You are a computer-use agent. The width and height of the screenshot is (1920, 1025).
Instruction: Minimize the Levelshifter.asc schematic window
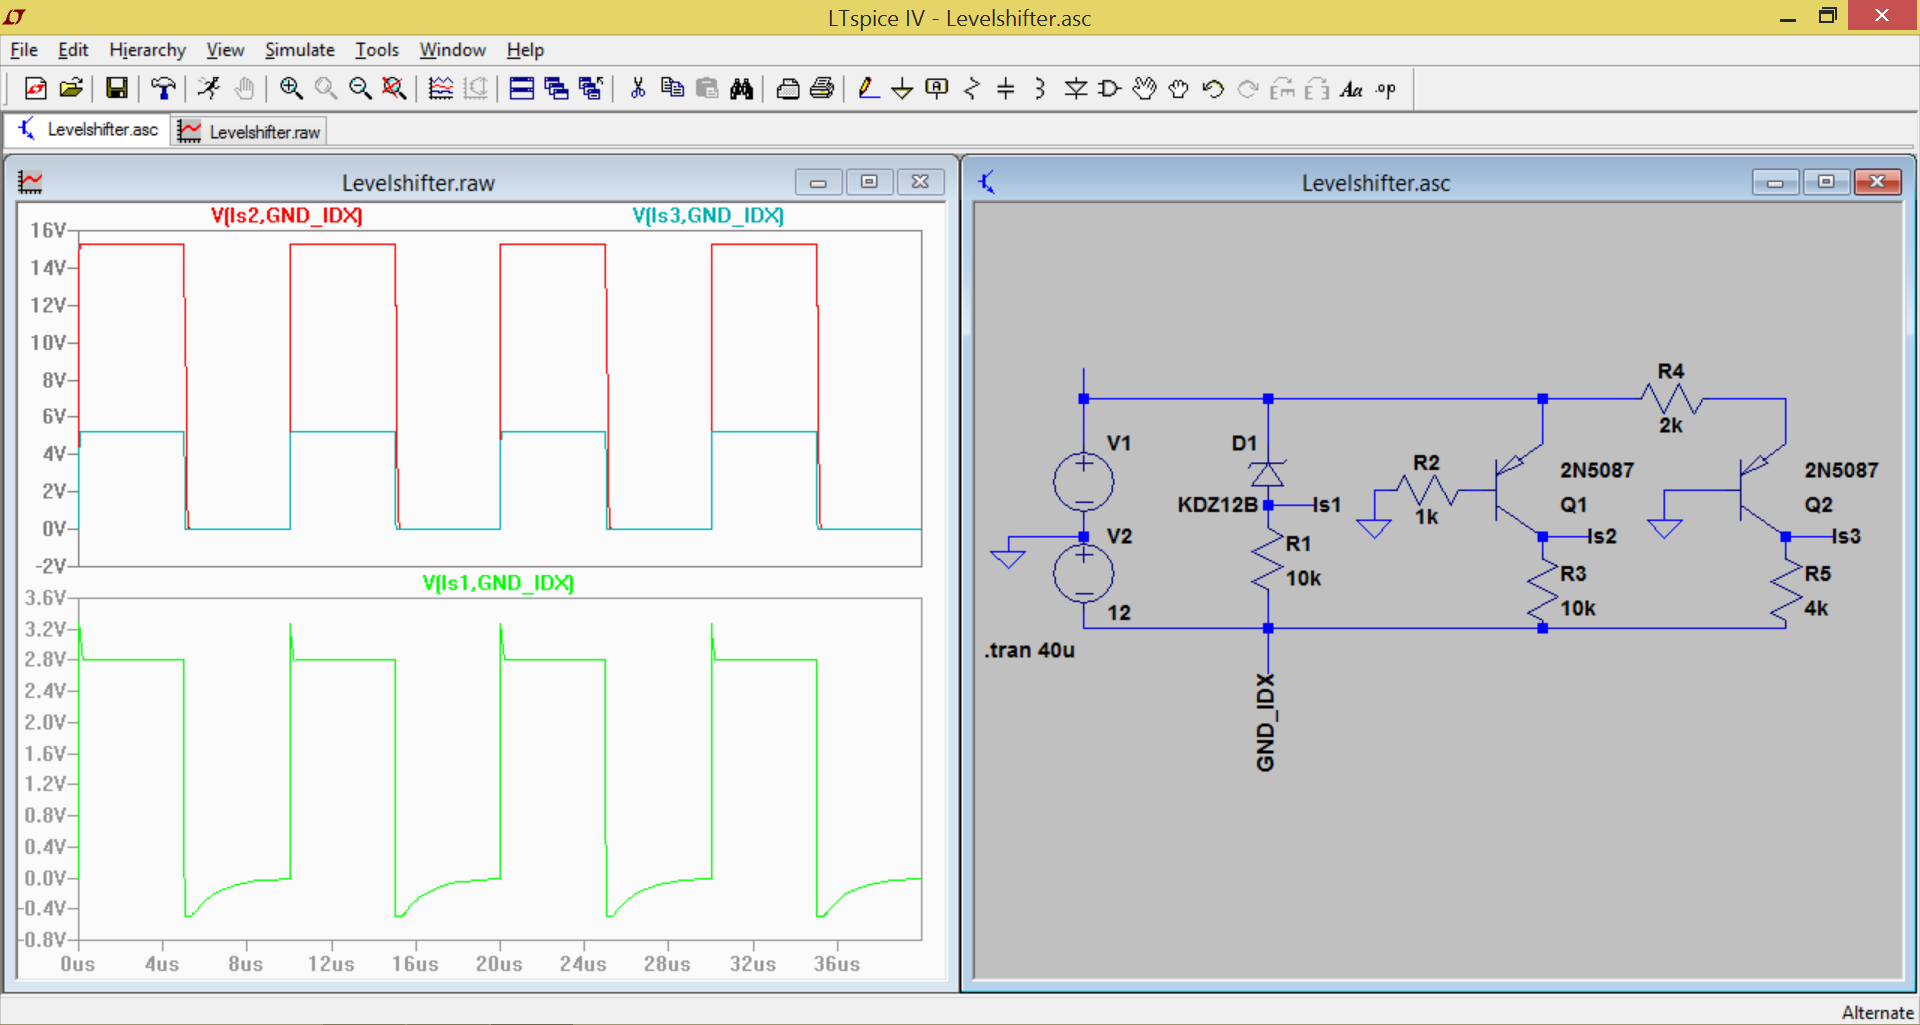(1775, 182)
